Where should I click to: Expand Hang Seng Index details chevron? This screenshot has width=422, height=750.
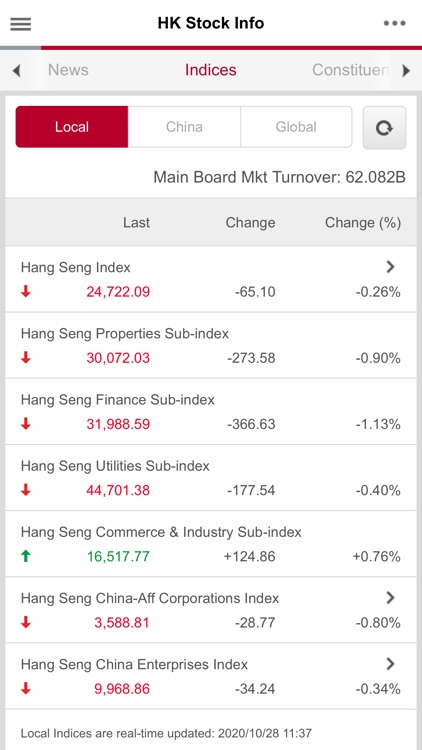pos(390,267)
